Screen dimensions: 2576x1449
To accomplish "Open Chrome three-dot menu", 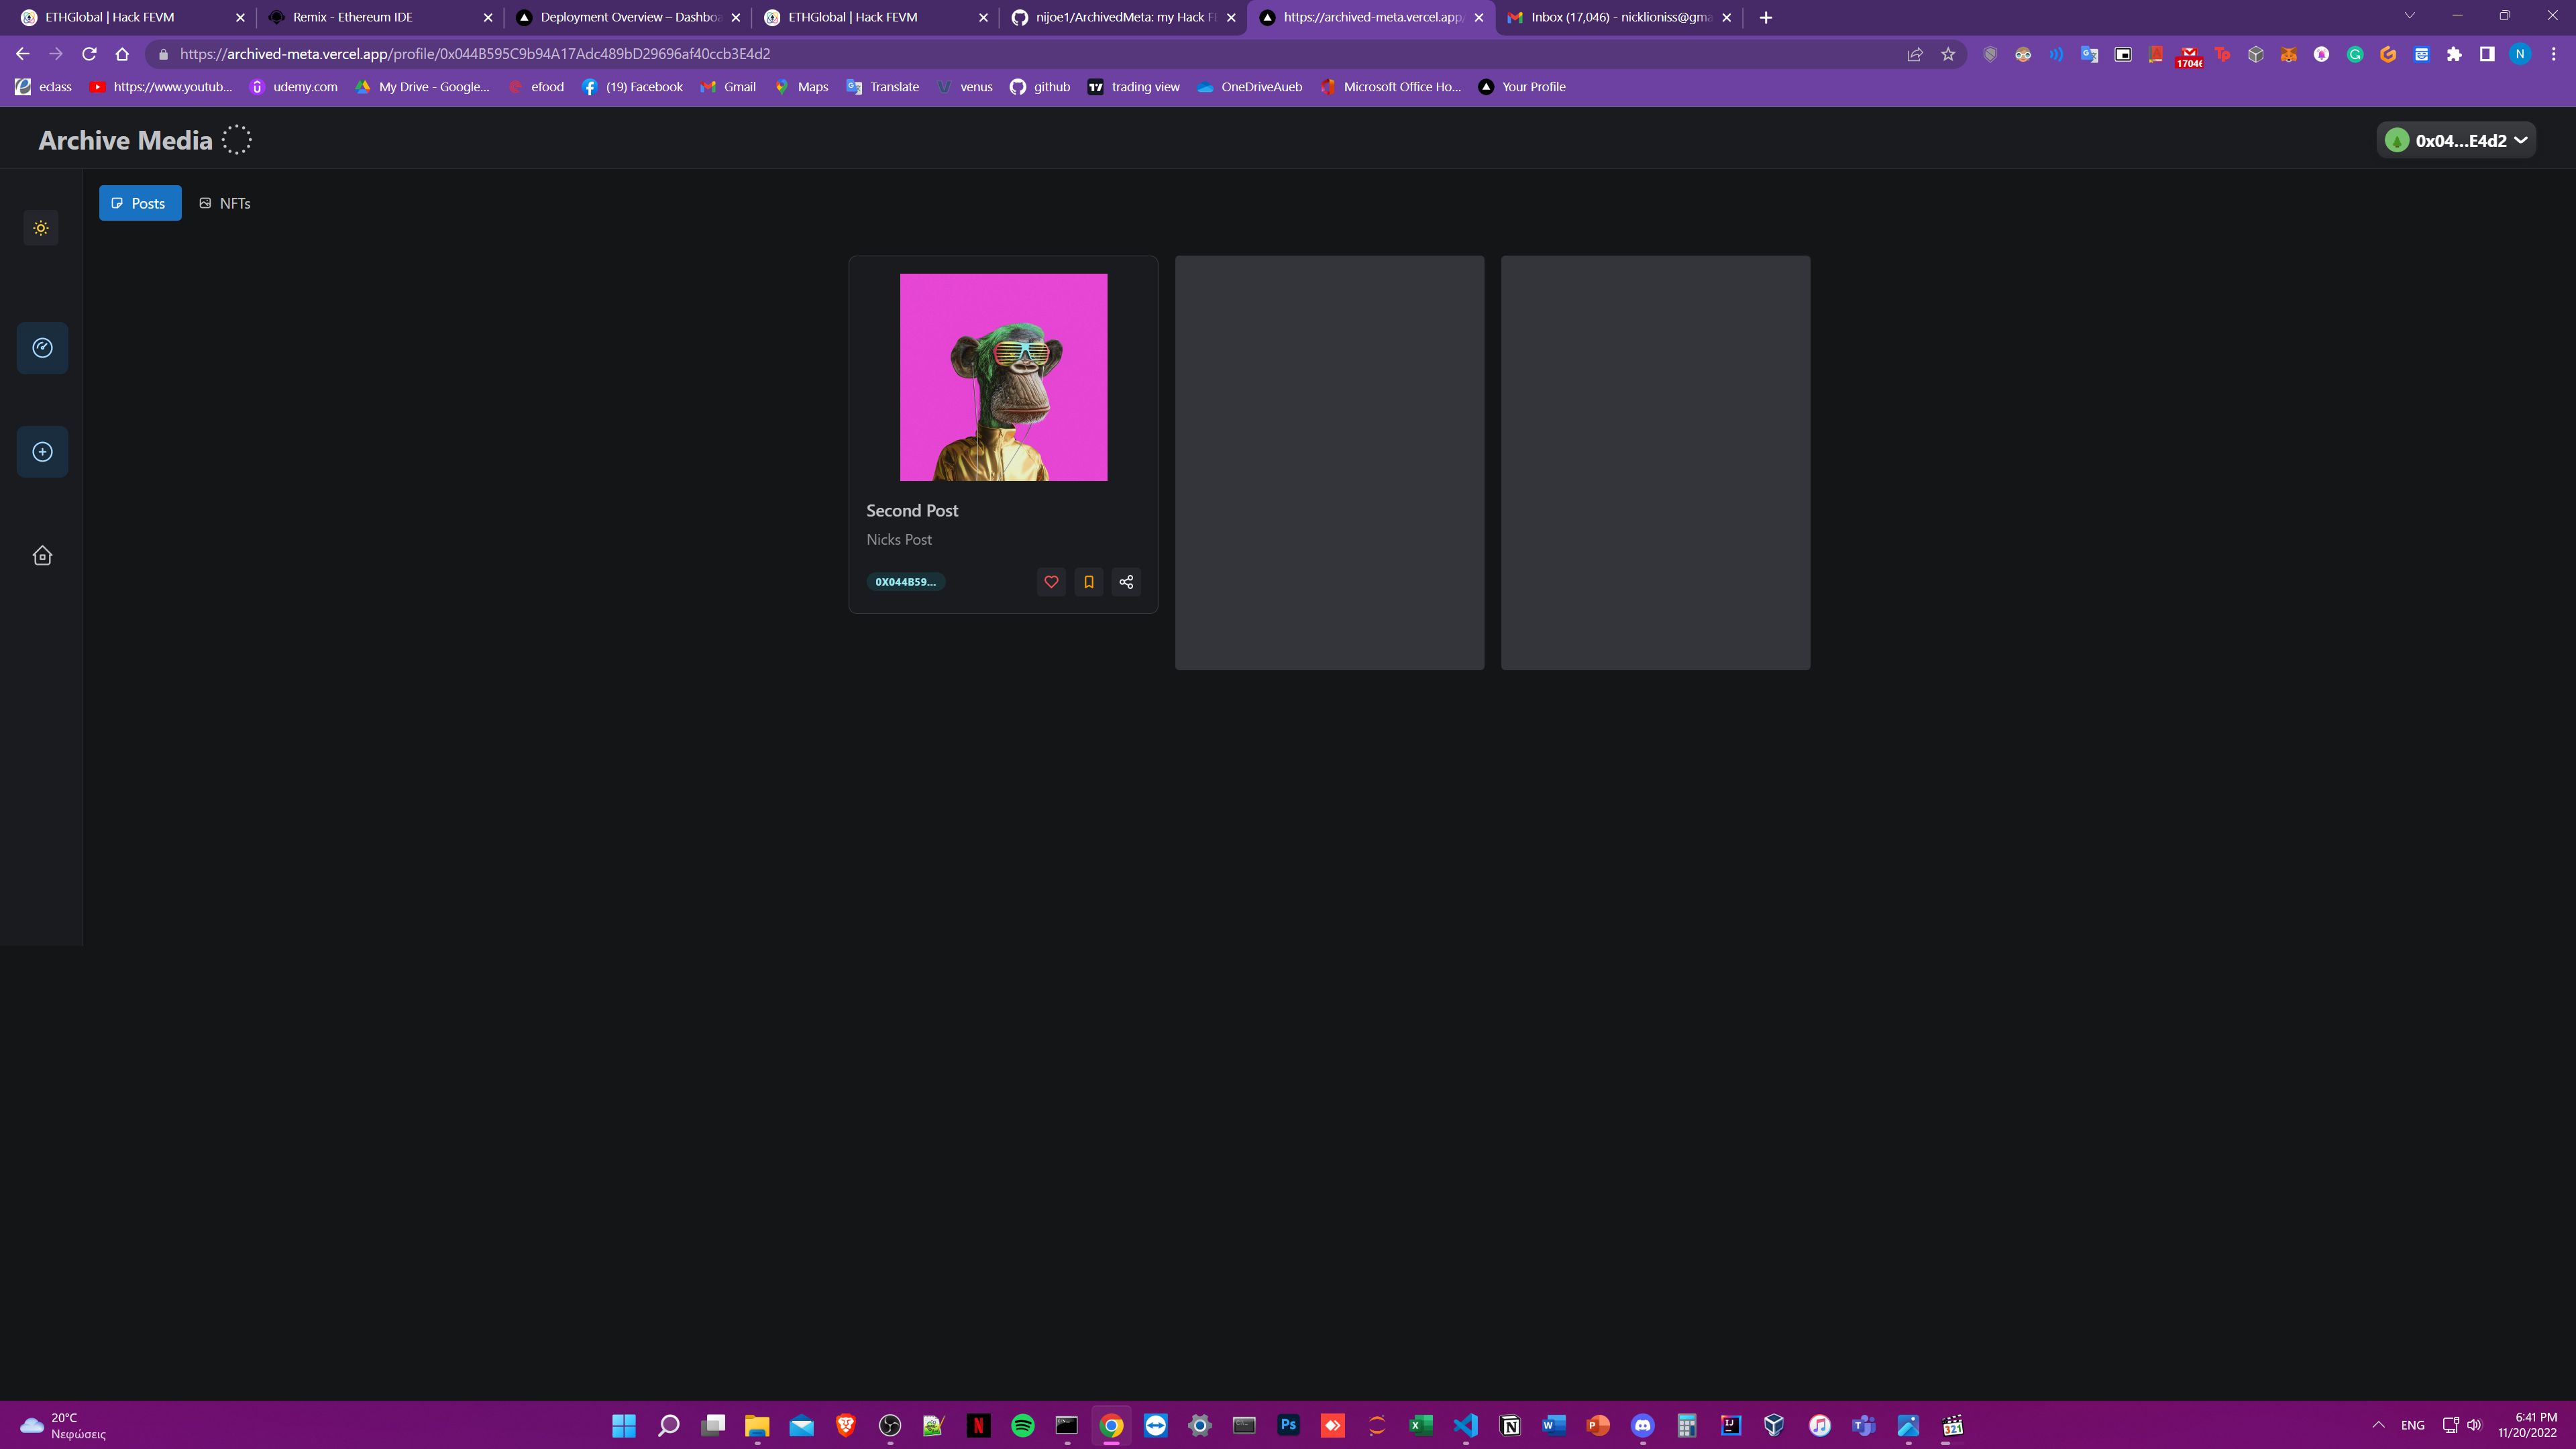I will [2553, 54].
